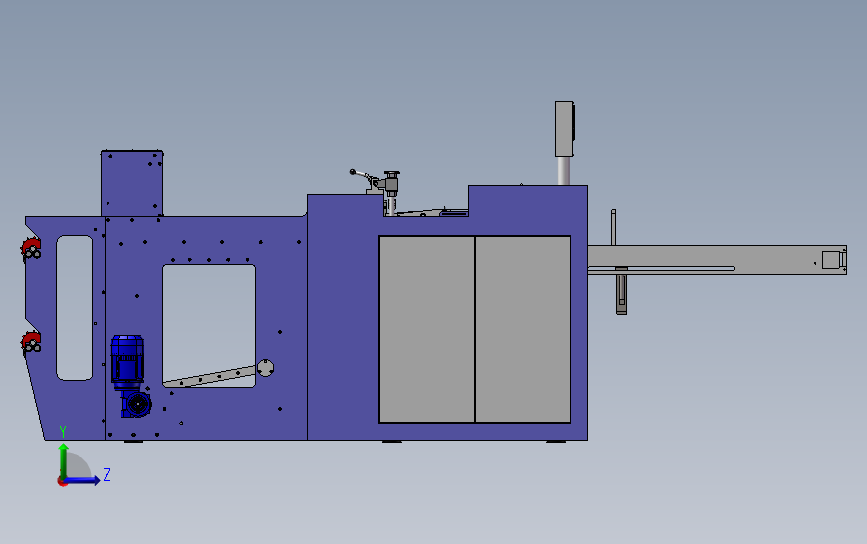This screenshot has width=867, height=544.
Task: Click the gray control box on the pole
Action: pyautogui.click(x=565, y=129)
